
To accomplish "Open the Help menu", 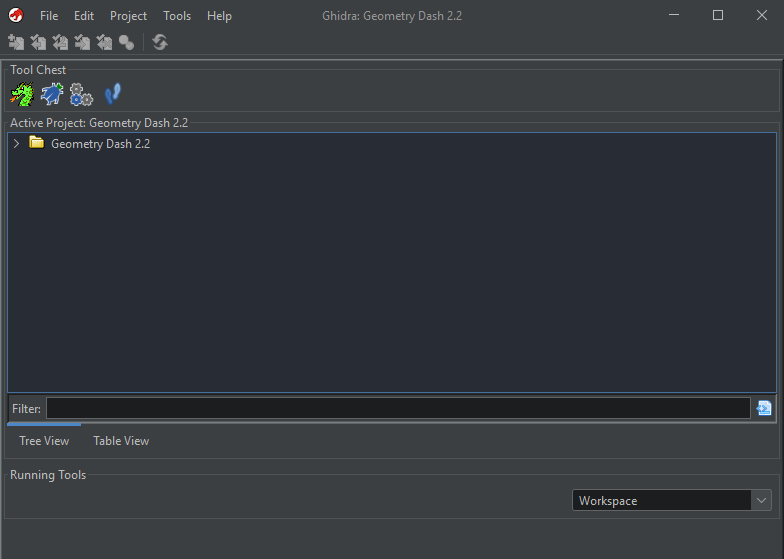I will click(220, 16).
